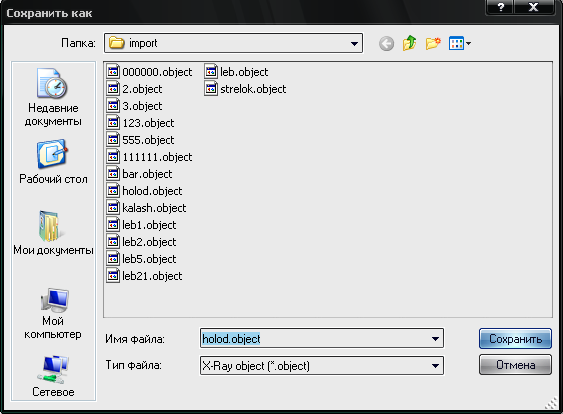Select file name leb2.object

(149, 242)
